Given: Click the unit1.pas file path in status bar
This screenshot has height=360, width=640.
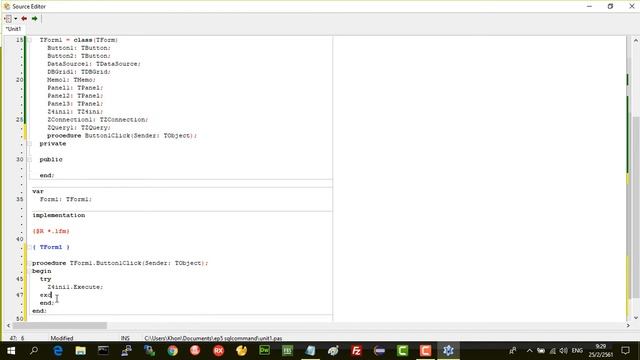Looking at the screenshot, I should click(213, 338).
